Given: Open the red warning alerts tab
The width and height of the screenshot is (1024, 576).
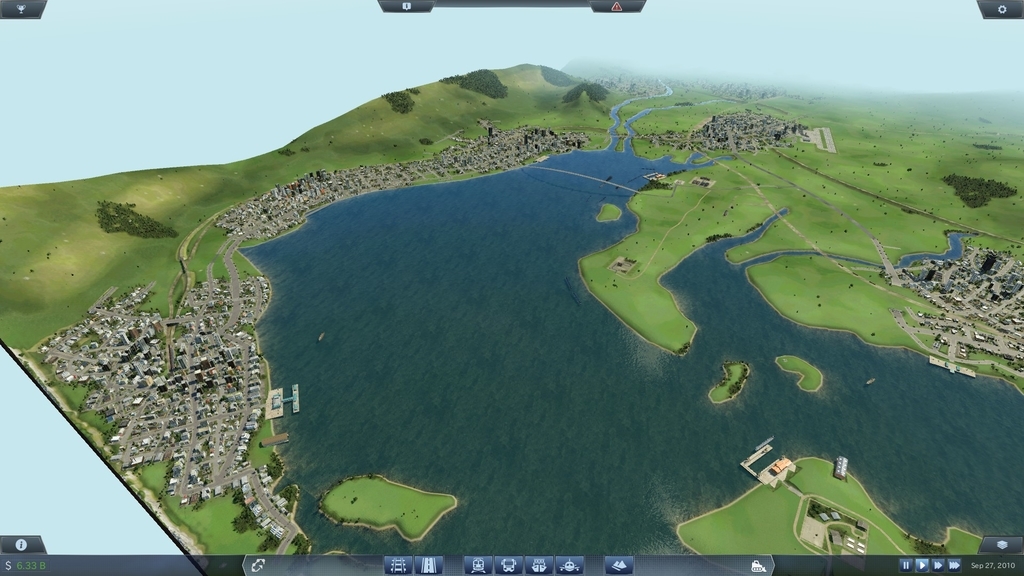Looking at the screenshot, I should coord(617,7).
